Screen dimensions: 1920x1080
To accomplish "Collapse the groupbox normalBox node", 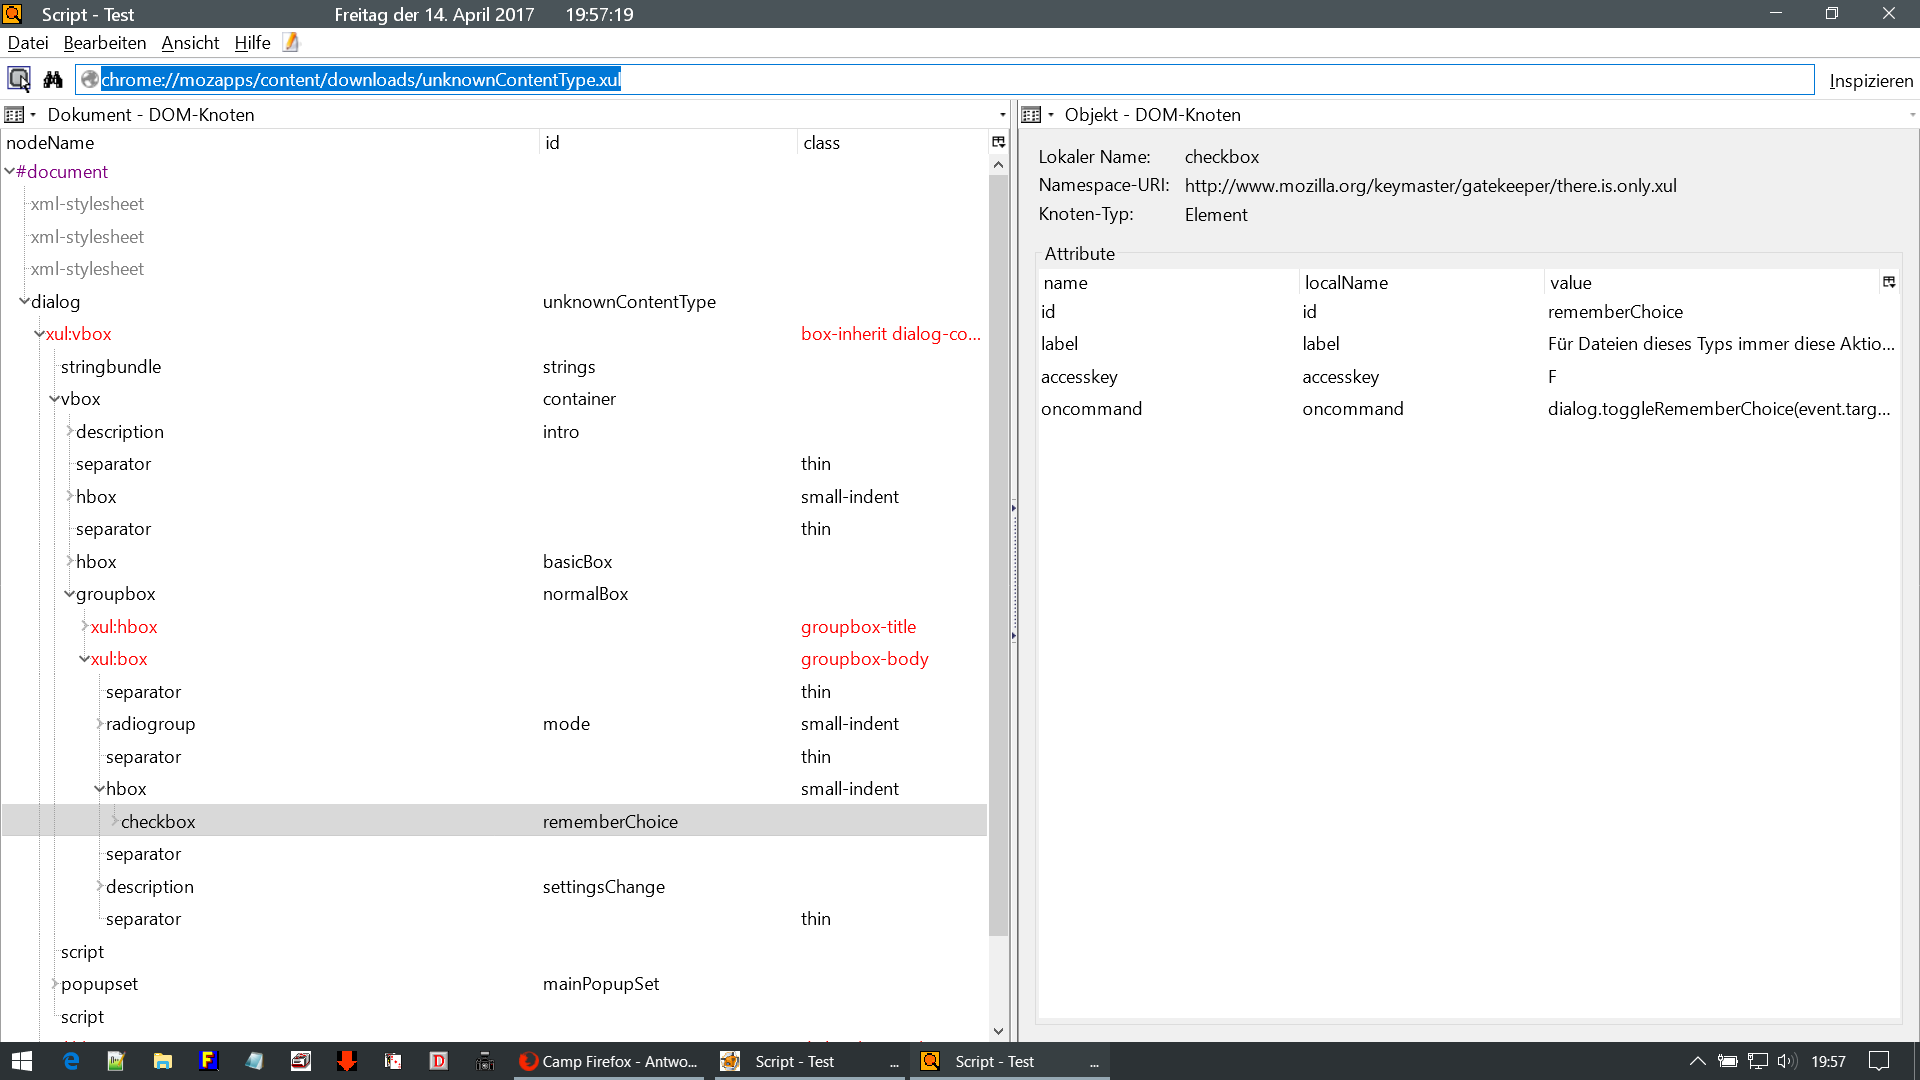I will coord(69,594).
